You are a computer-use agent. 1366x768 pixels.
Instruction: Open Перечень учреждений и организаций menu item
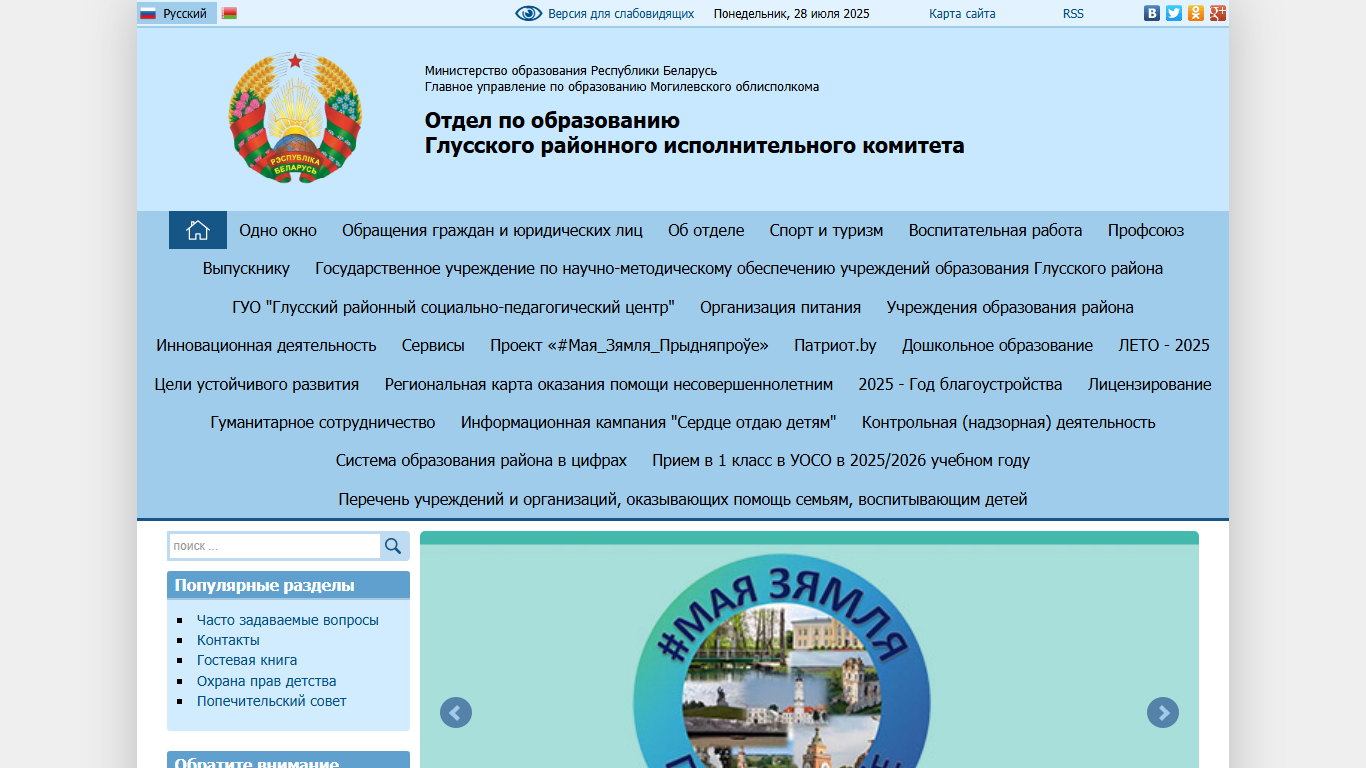coord(683,499)
